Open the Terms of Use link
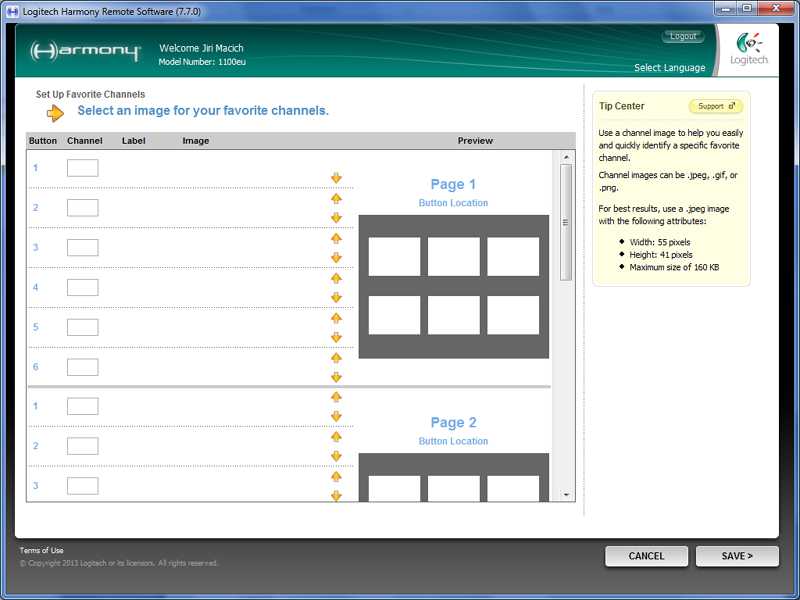The height and width of the screenshot is (600, 800). tap(41, 550)
